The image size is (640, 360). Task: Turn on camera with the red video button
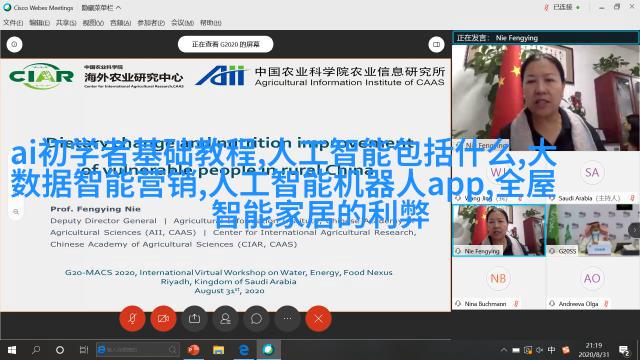163,319
